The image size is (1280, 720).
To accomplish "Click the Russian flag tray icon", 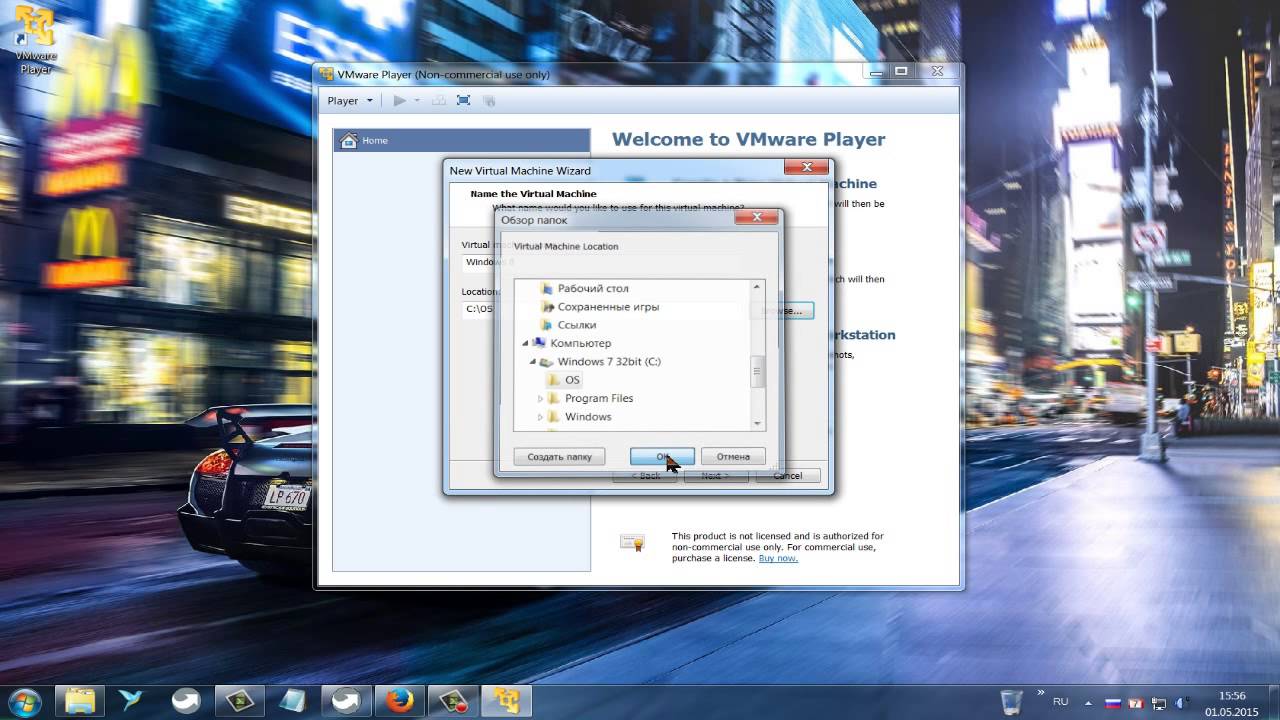I will (x=1112, y=702).
